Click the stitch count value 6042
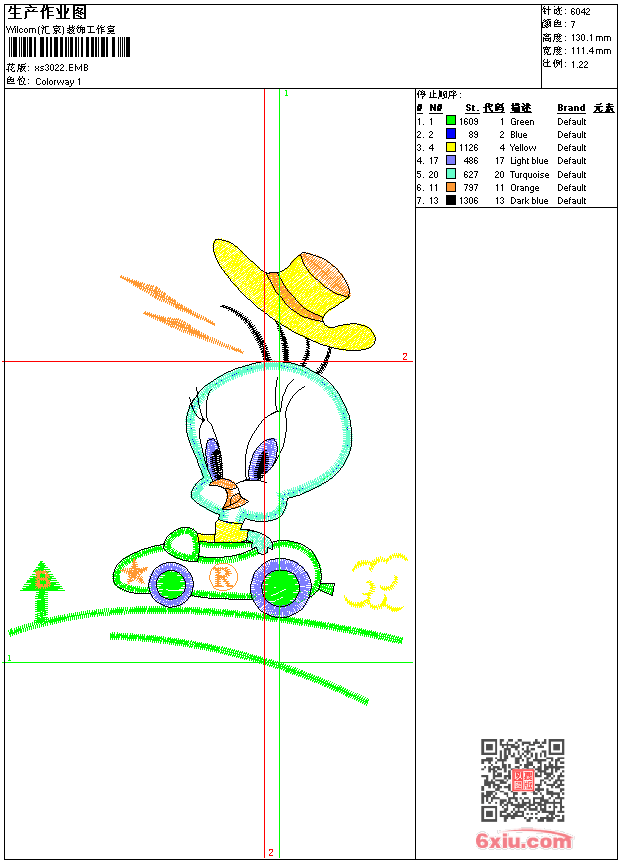 (580, 12)
